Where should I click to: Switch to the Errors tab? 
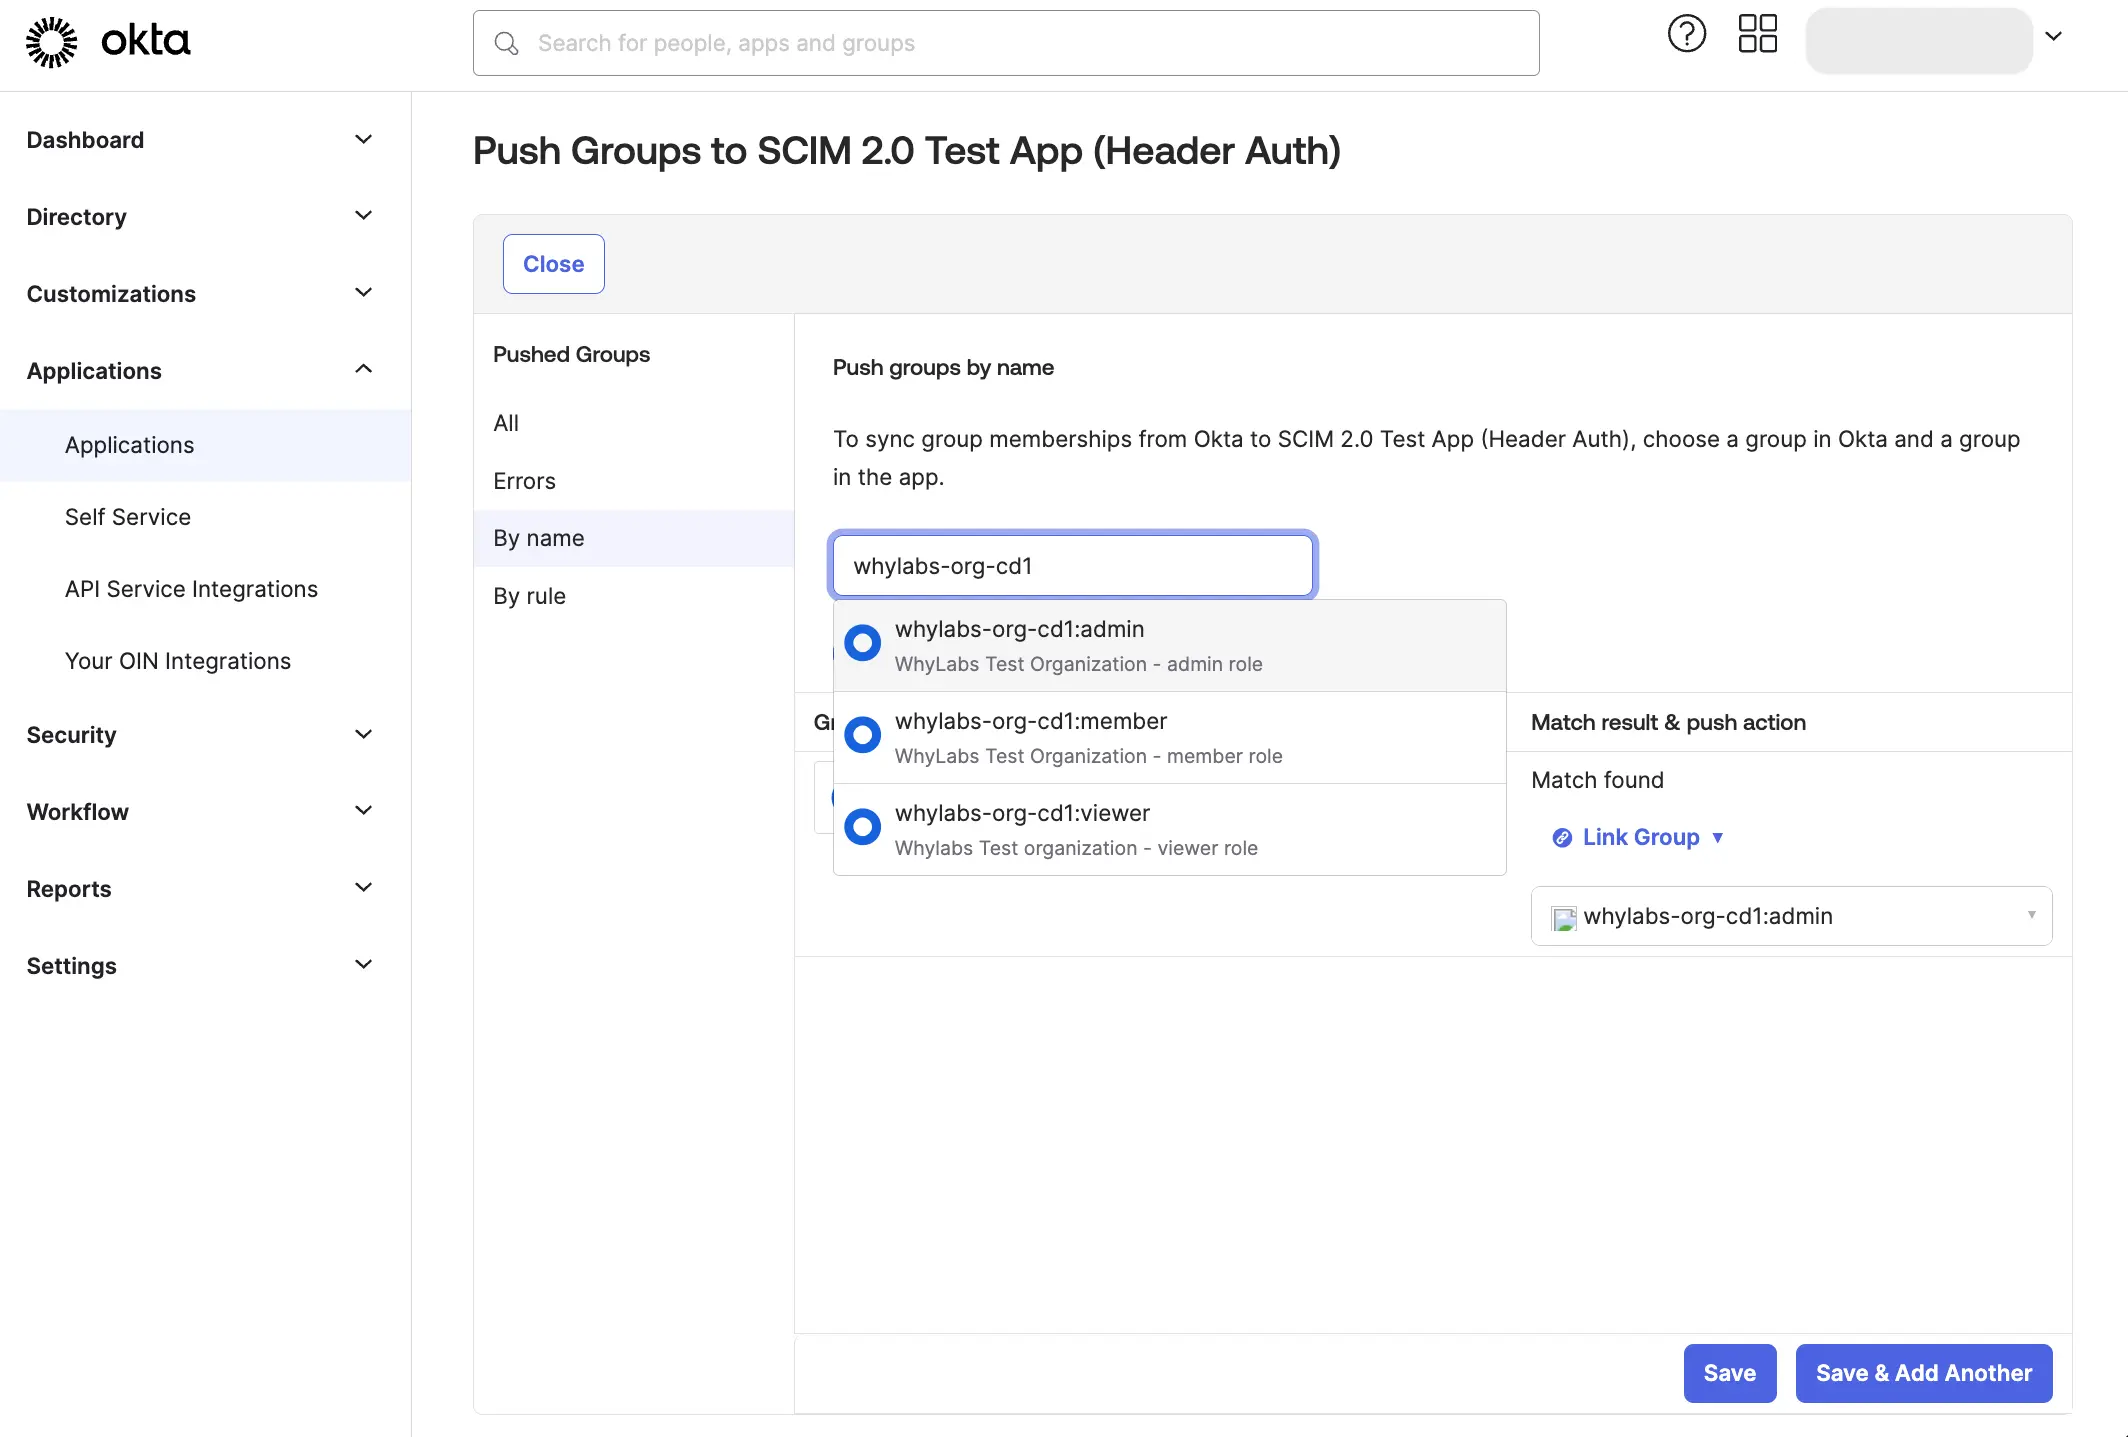pyautogui.click(x=523, y=480)
